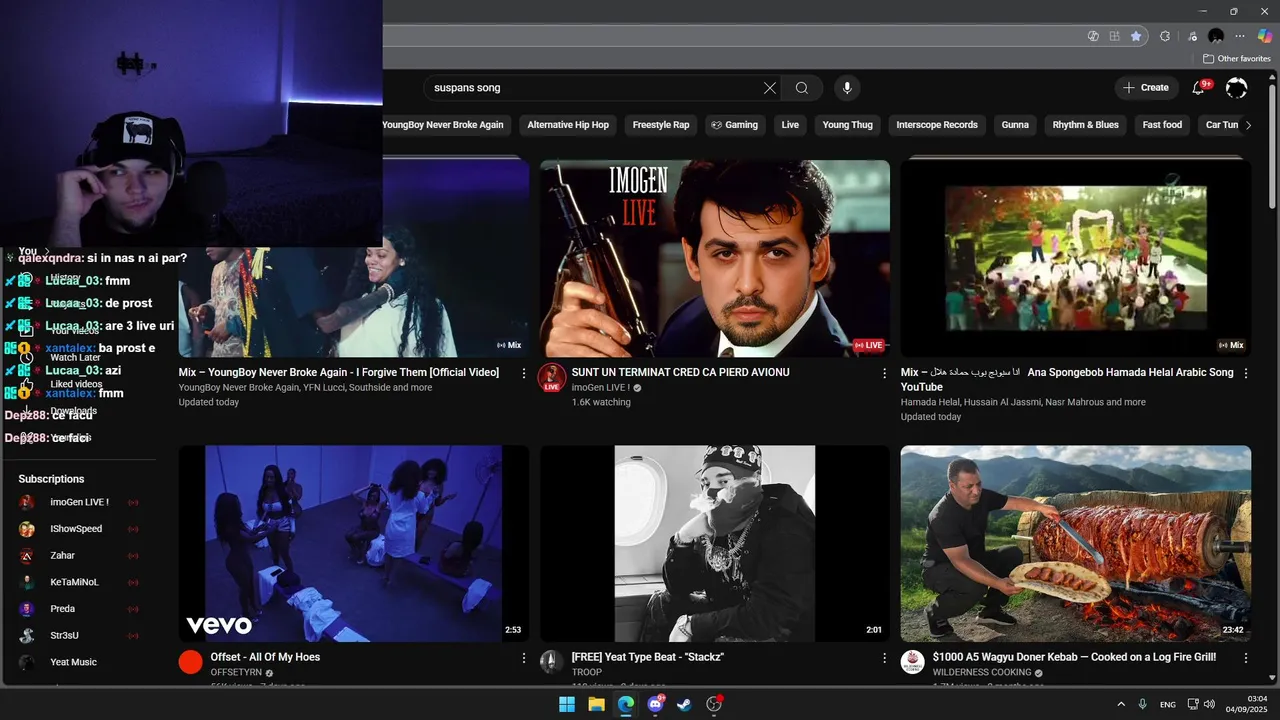Open Wagyu Doner Kebab video thumbnail

pyautogui.click(x=1076, y=543)
